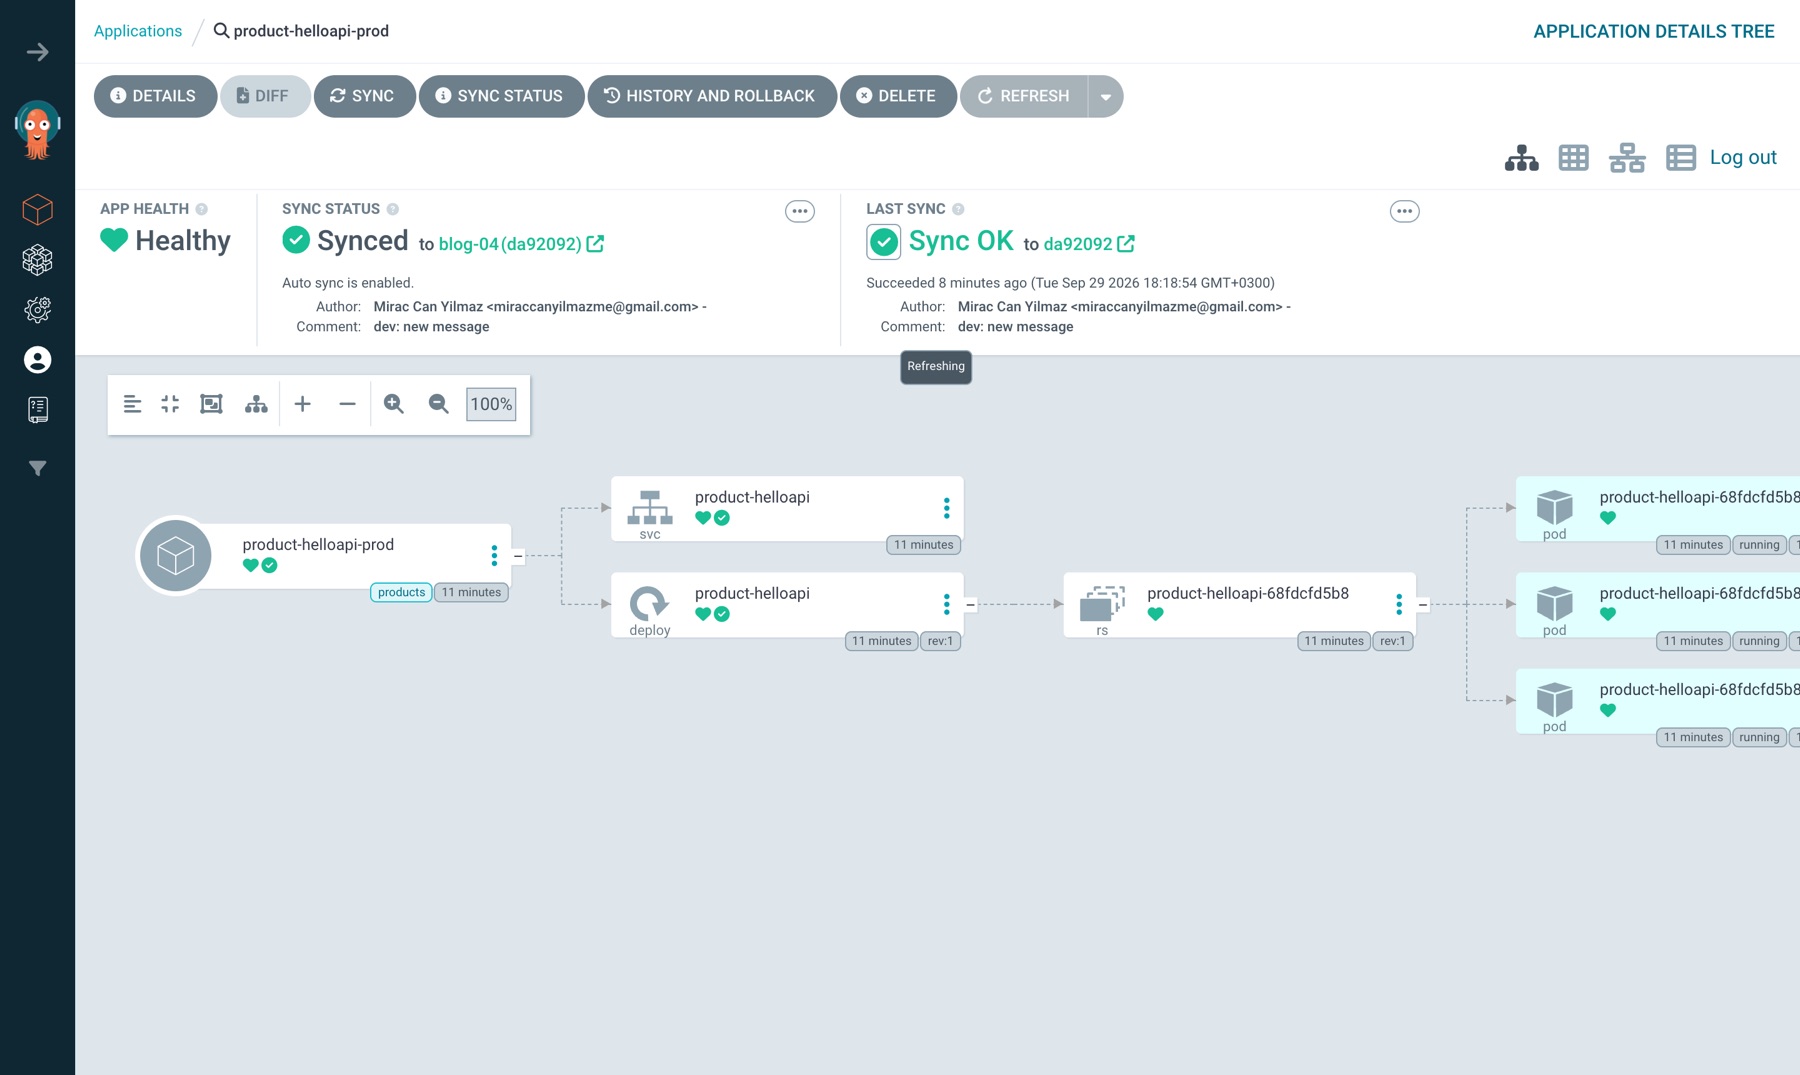Click the Sync Status button
The height and width of the screenshot is (1075, 1800).
click(x=501, y=97)
